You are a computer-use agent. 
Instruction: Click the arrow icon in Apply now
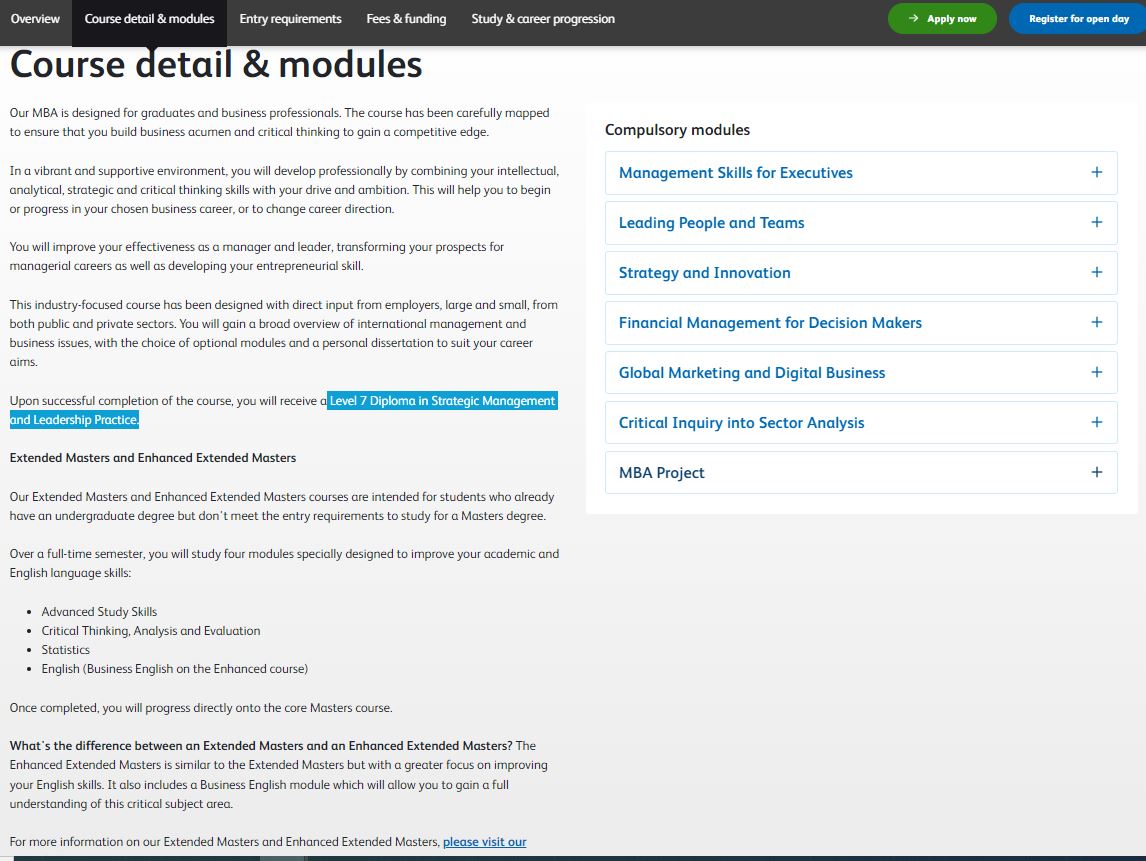coord(913,19)
